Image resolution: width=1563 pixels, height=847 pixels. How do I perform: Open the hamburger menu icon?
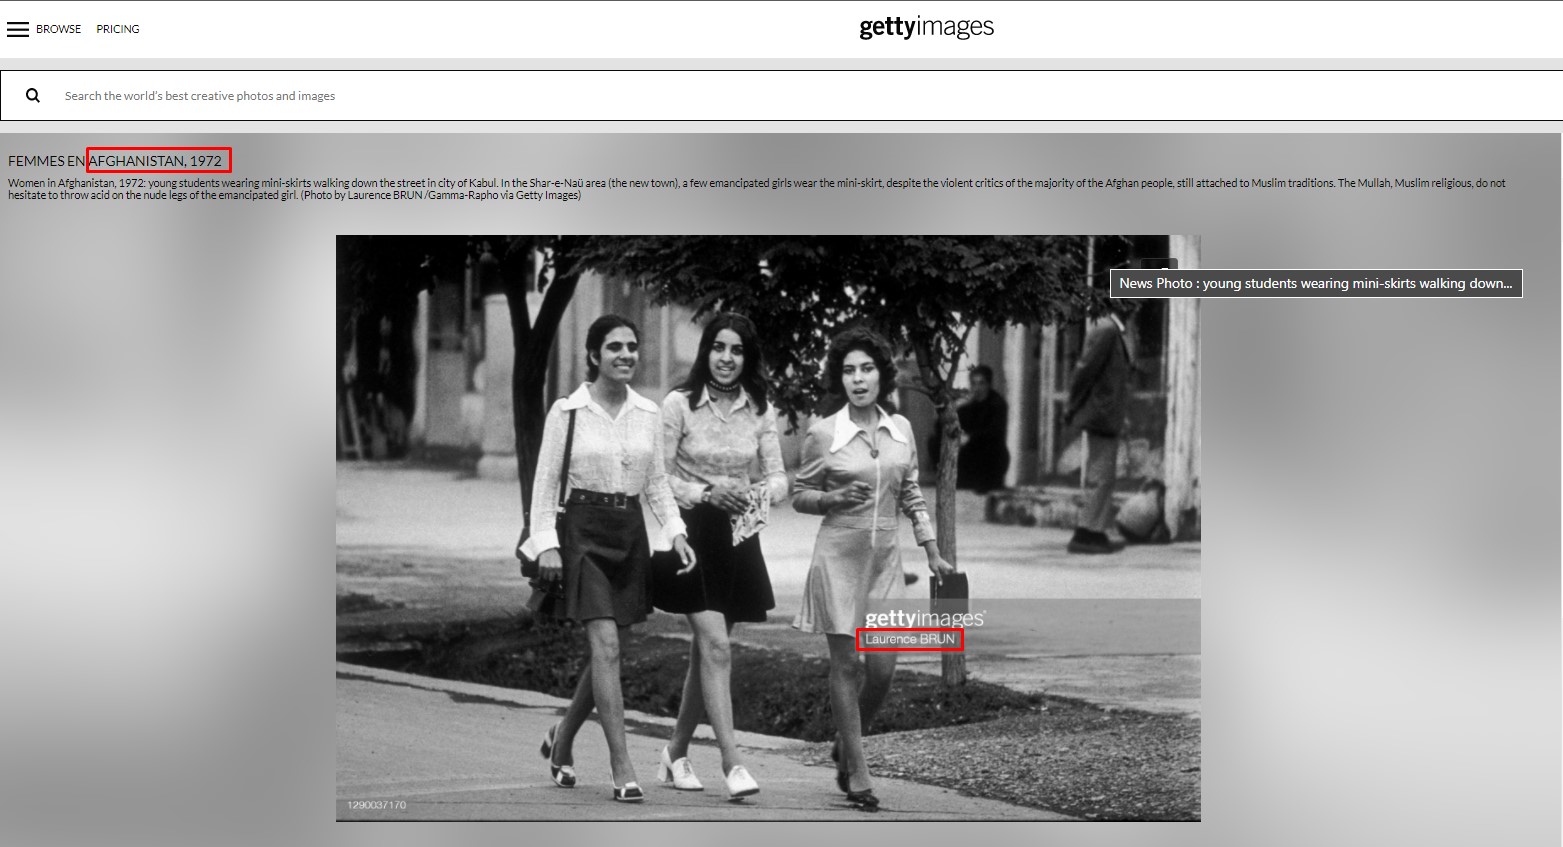(18, 29)
